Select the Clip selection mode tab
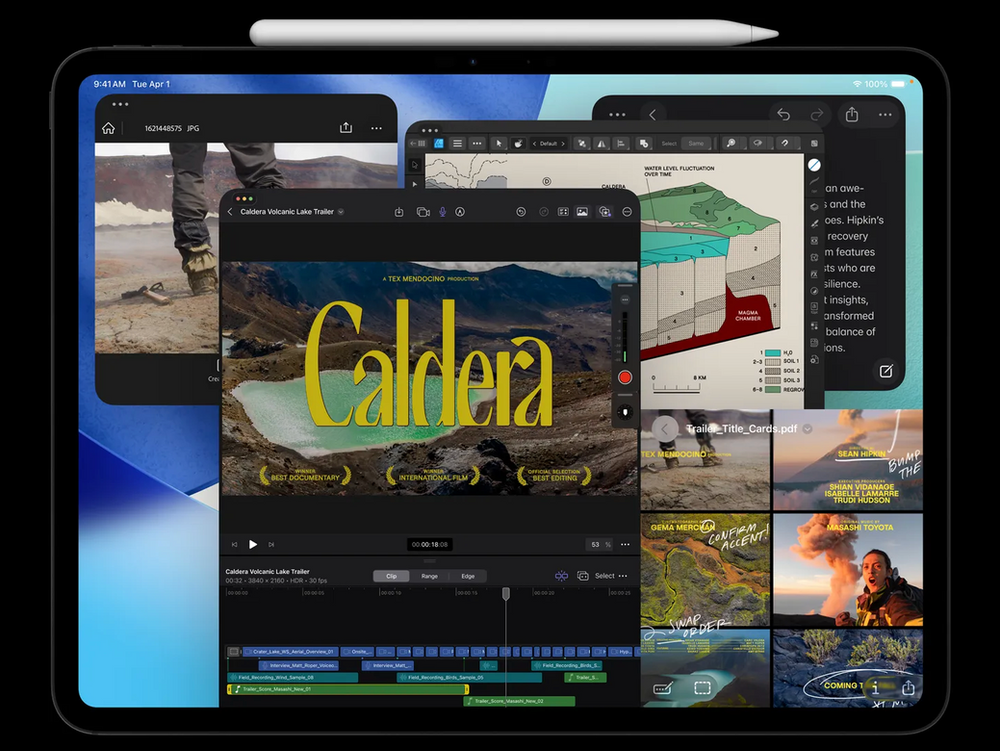The image size is (1000, 751). point(391,576)
